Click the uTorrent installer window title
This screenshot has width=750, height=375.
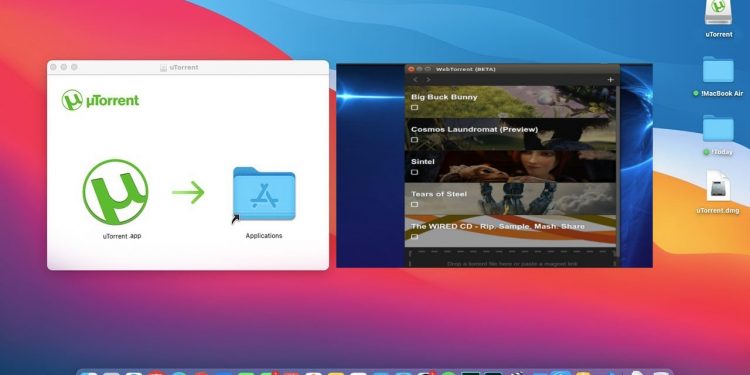184,67
